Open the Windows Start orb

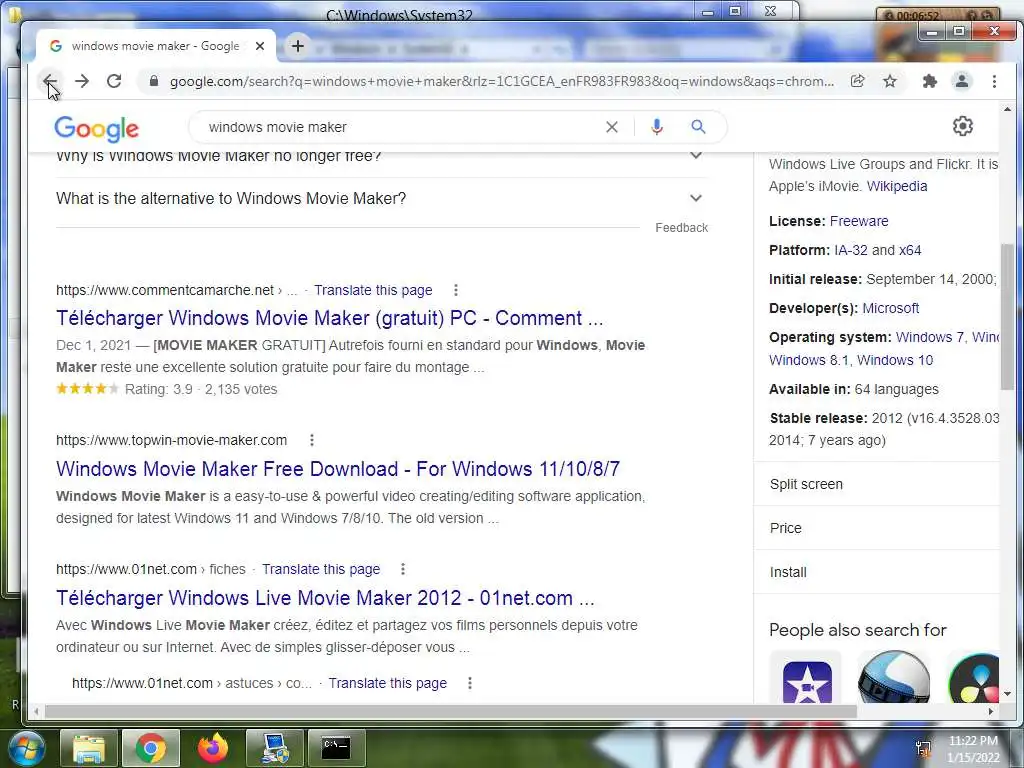point(26,748)
